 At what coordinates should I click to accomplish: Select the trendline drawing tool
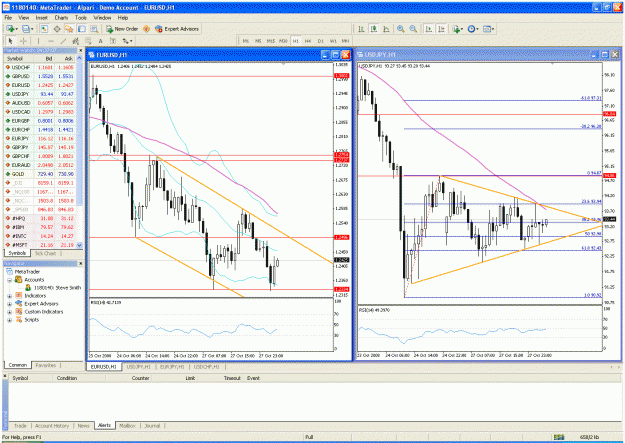click(x=63, y=41)
